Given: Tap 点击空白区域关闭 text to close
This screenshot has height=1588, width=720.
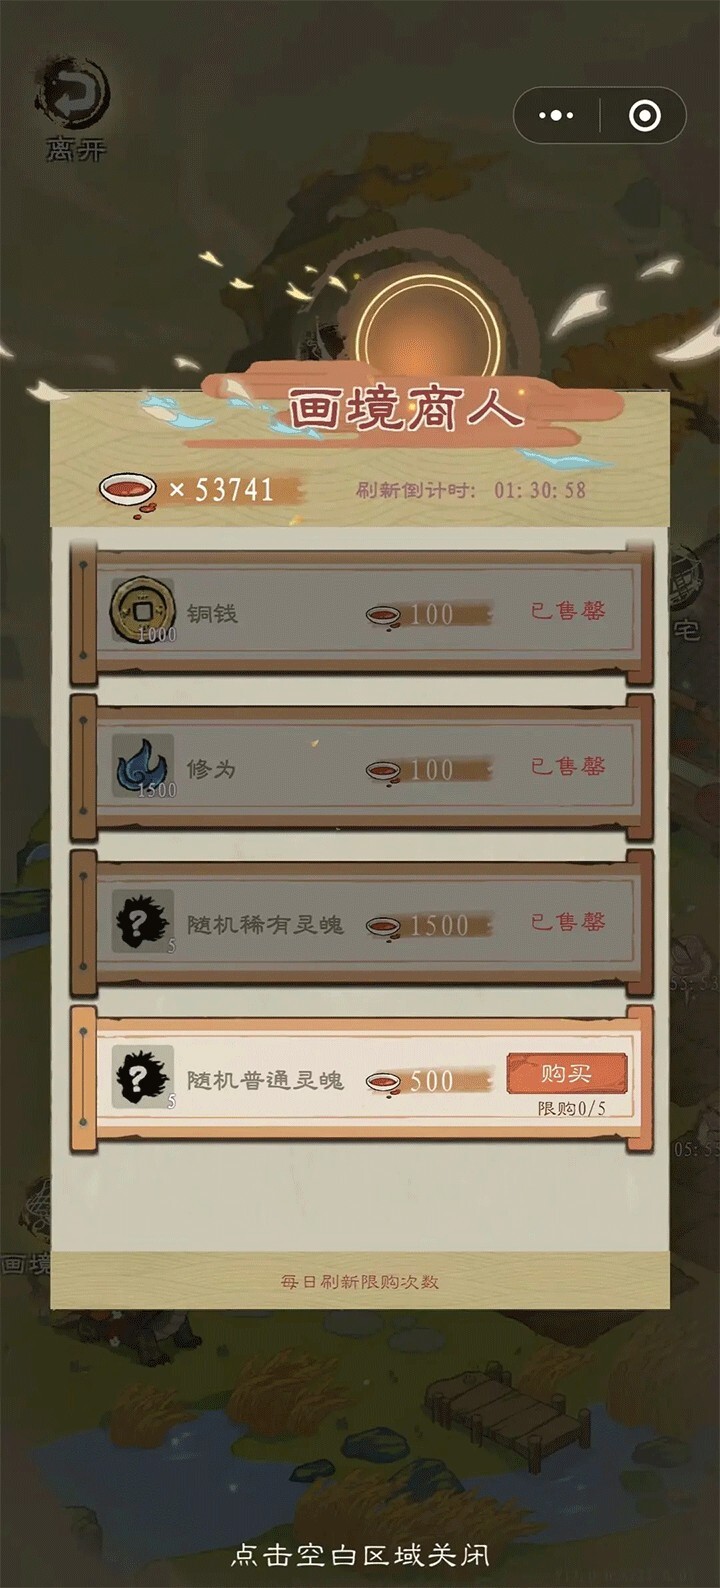Looking at the screenshot, I should coord(360,1555).
